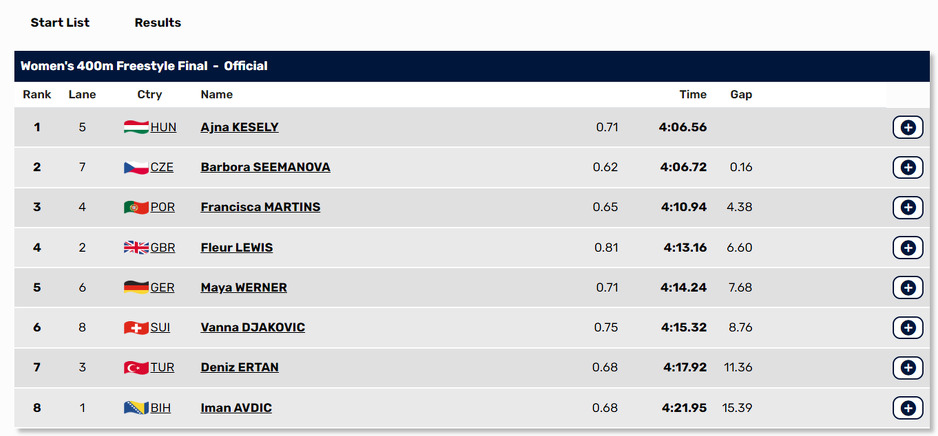Viewport: 938px width, 436px height.
Task: Click plus button on Fleur Lewis row
Action: tap(907, 247)
